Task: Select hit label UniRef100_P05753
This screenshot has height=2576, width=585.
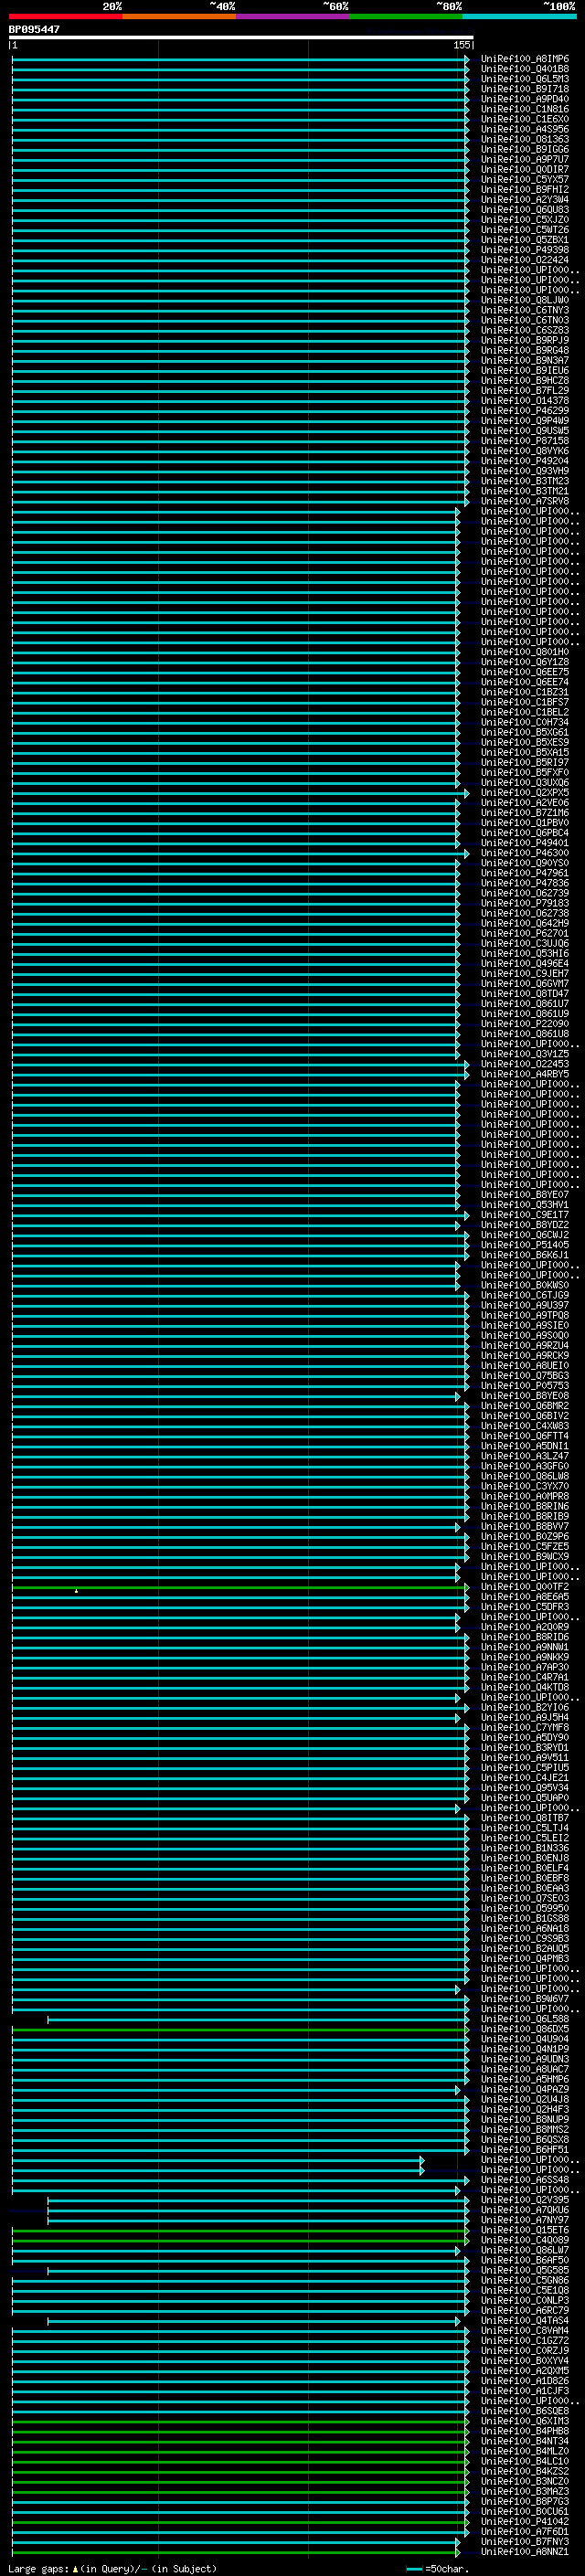Action: click(x=524, y=1386)
